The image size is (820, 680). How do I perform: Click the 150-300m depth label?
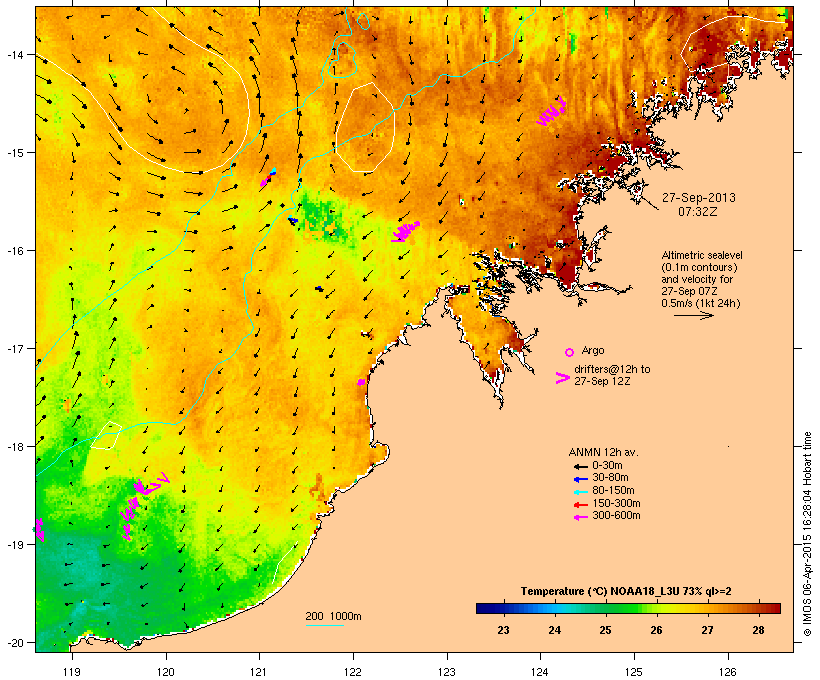coord(616,503)
